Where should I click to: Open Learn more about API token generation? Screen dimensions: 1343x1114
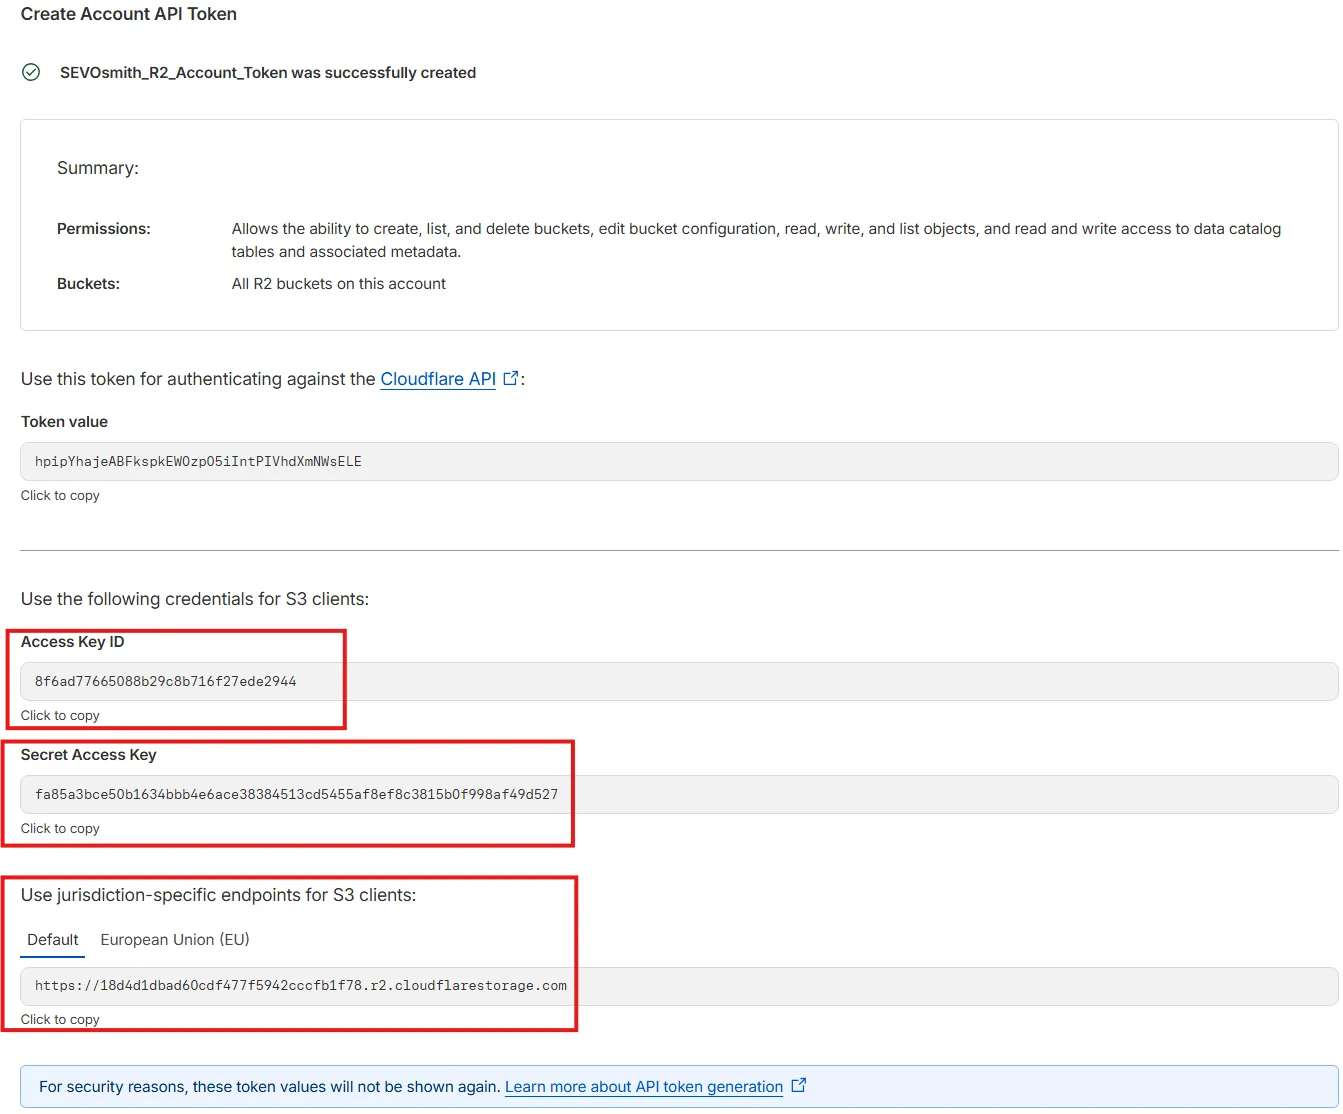click(x=644, y=1087)
